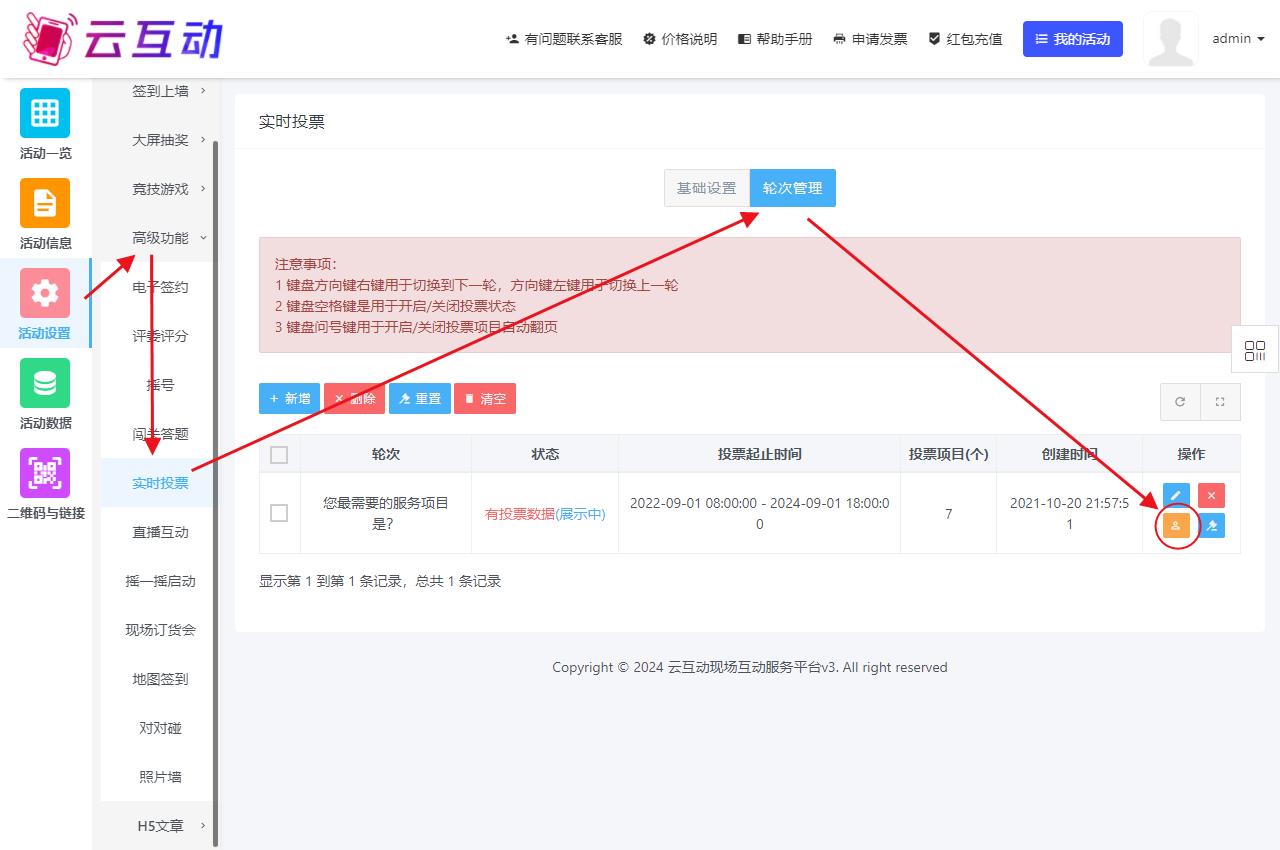The height and width of the screenshot is (850, 1280).
Task: Open 申请发票 link
Action: pyautogui.click(x=870, y=39)
